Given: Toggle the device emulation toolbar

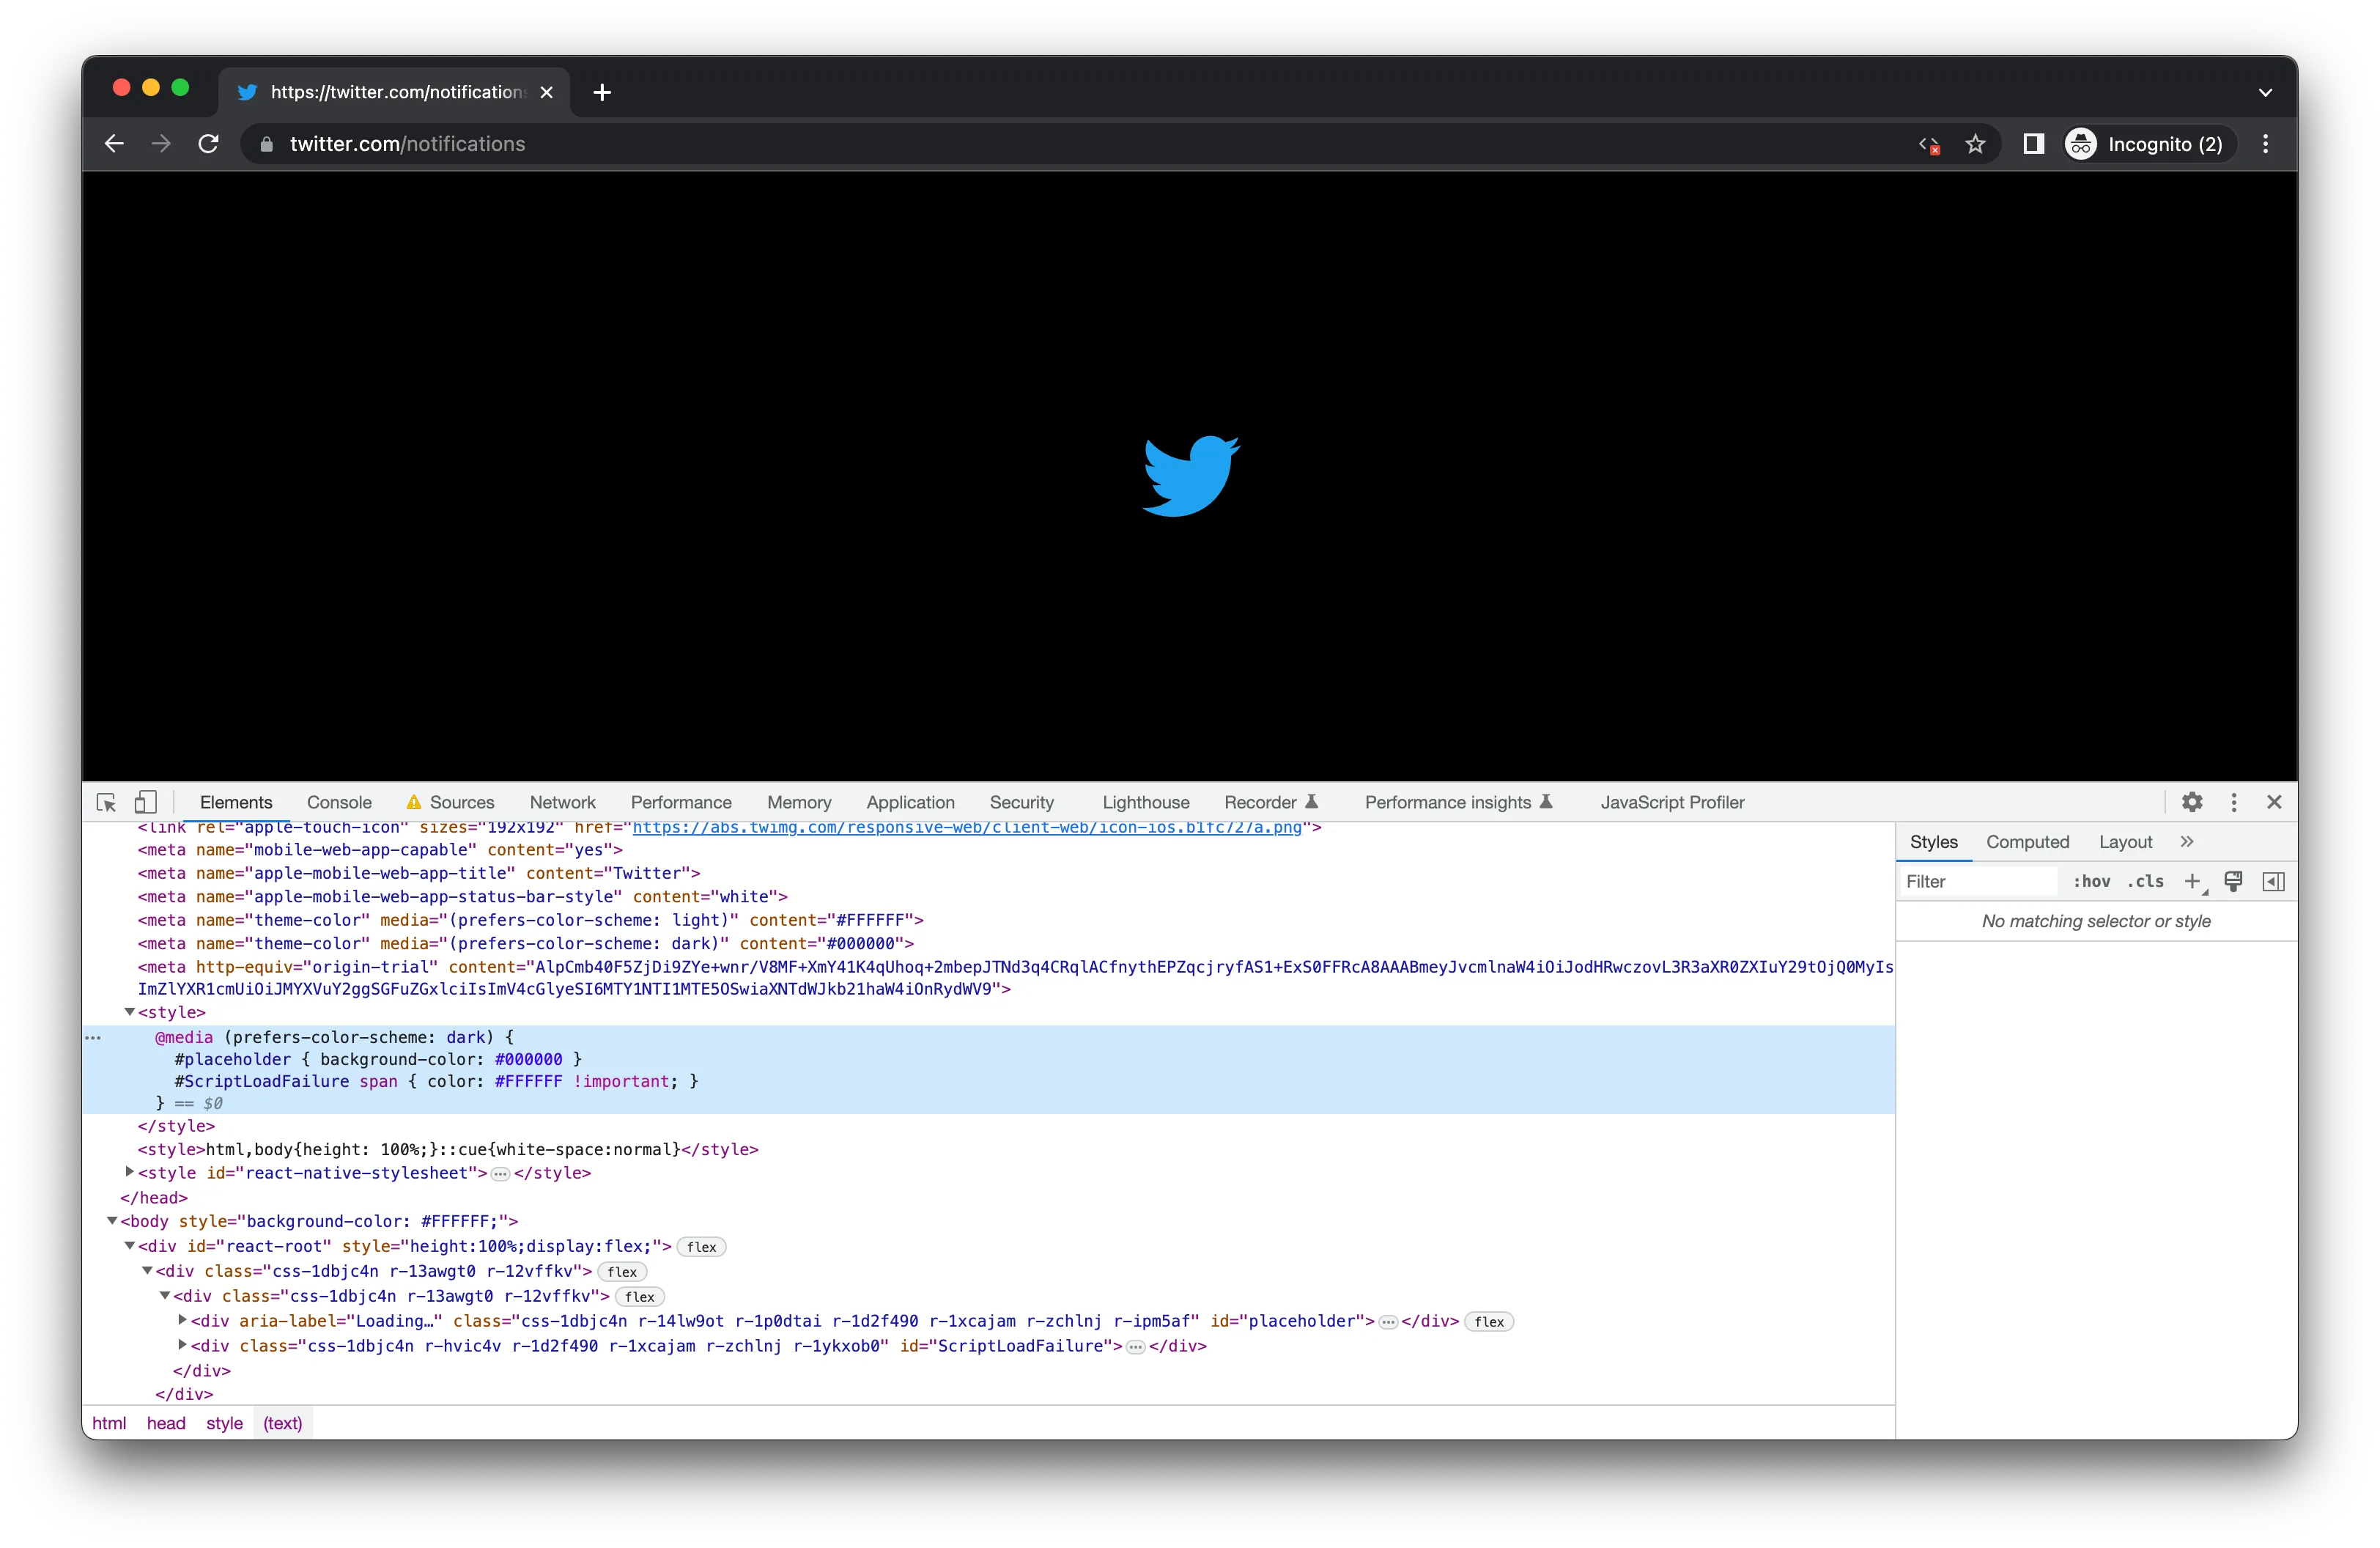Looking at the screenshot, I should pos(146,802).
